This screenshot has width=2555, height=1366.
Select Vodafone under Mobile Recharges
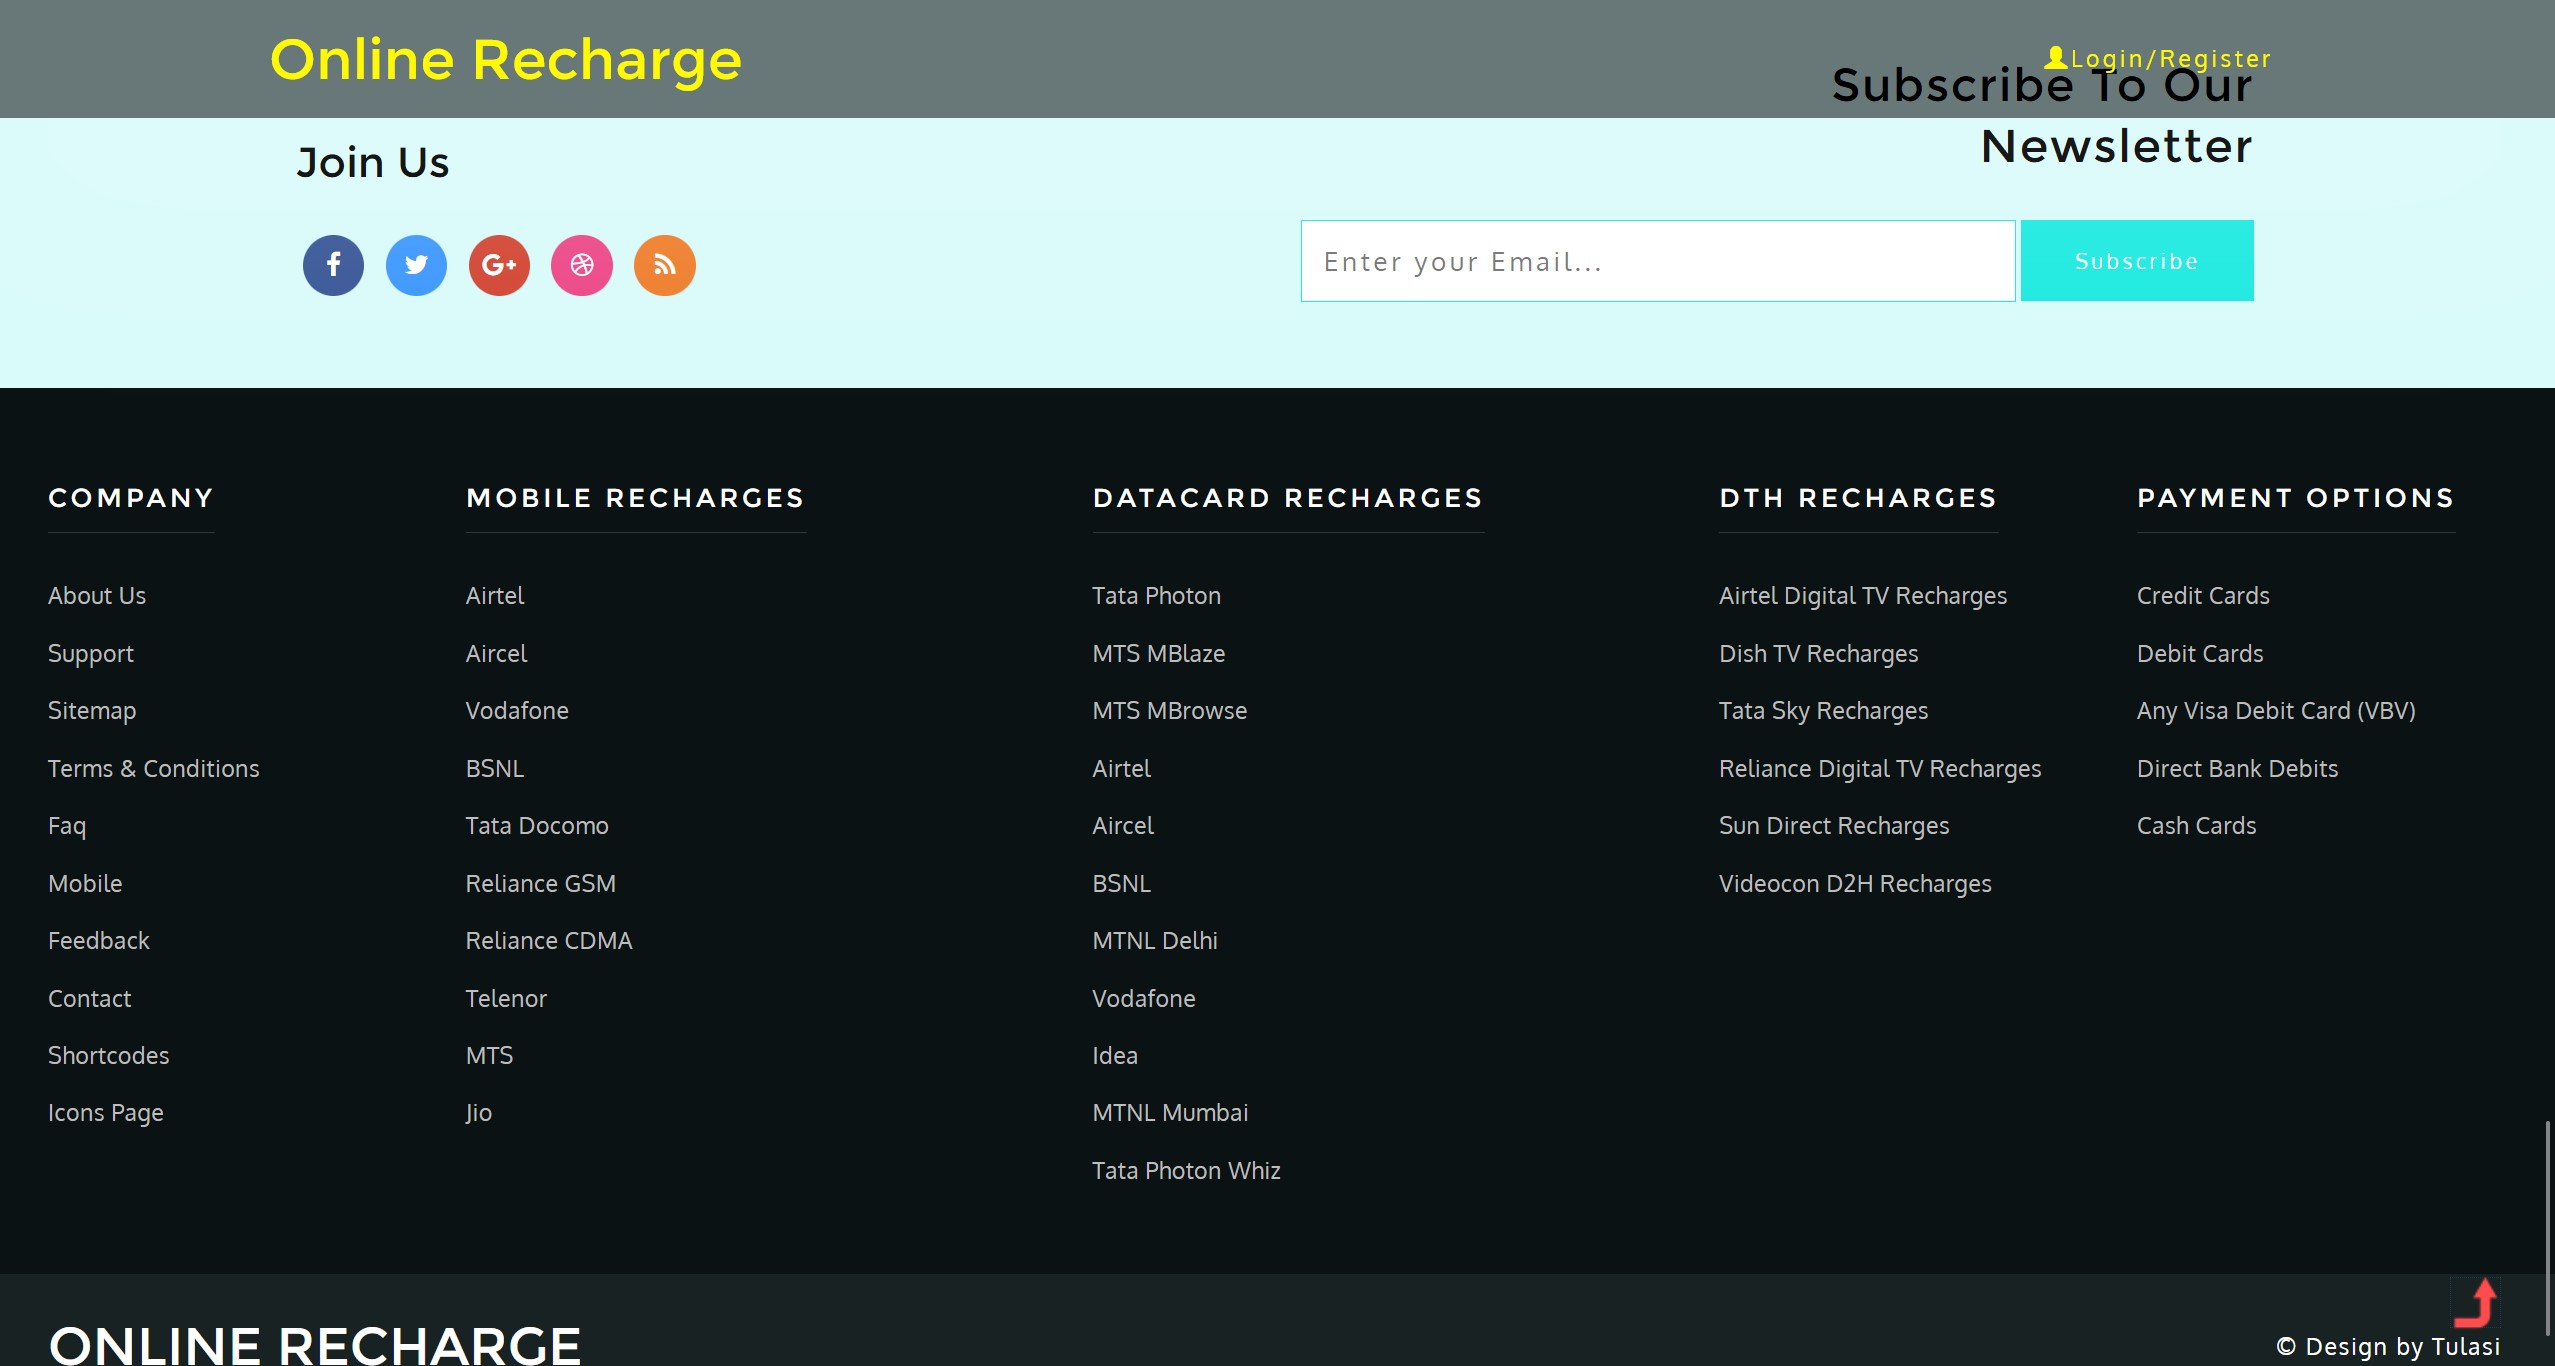tap(517, 711)
